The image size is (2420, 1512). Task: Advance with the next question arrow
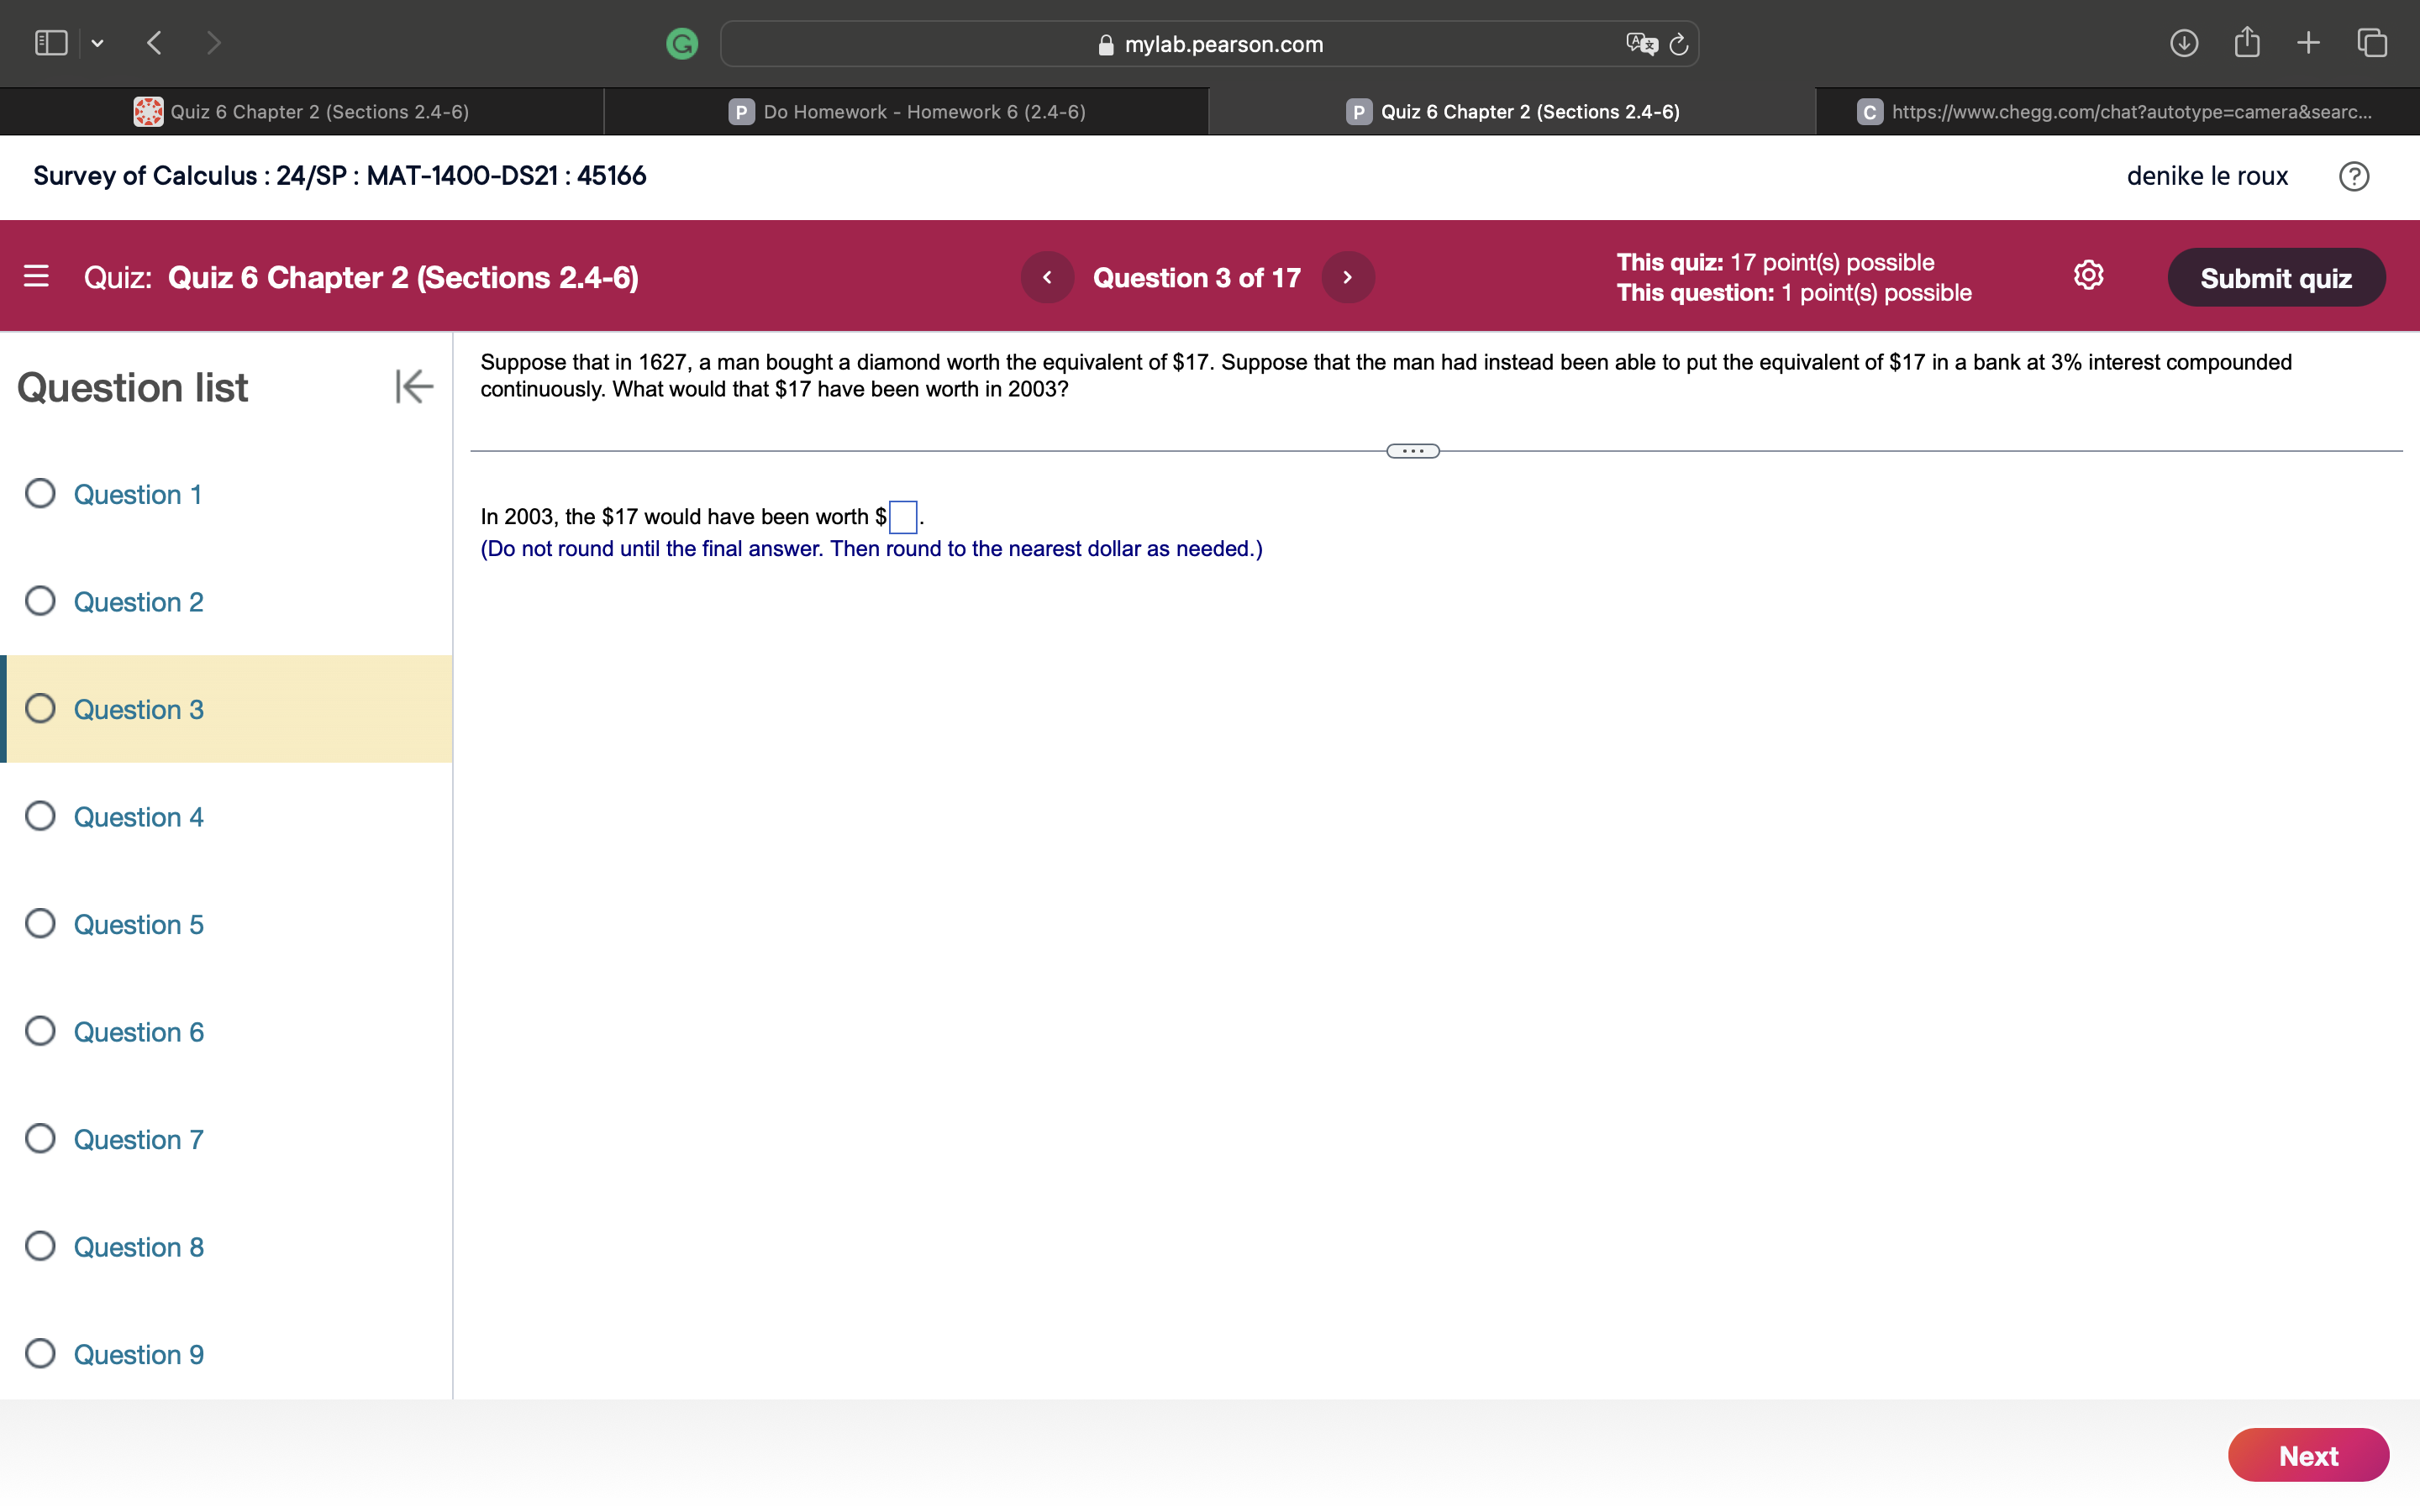(1347, 277)
